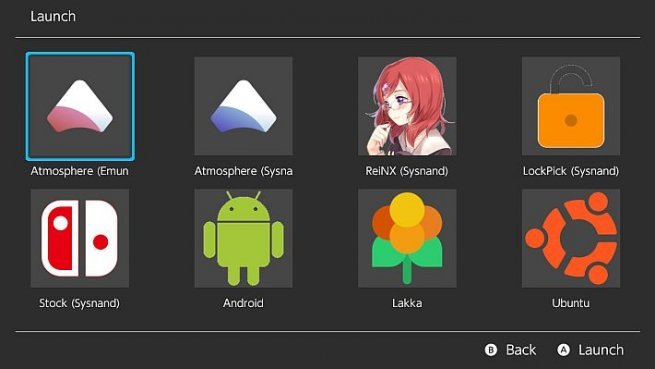This screenshot has height=369, width=655.
Task: Click the "Atmosphere (Sysna" text label
Action: point(244,171)
